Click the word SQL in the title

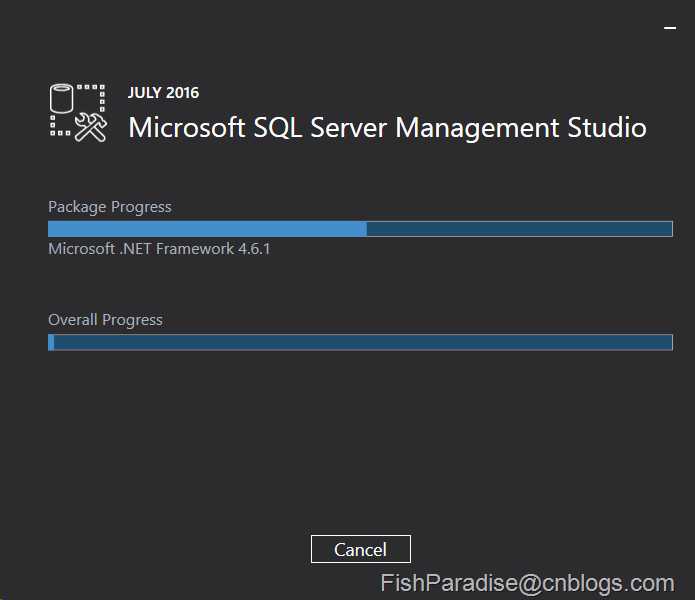click(277, 128)
